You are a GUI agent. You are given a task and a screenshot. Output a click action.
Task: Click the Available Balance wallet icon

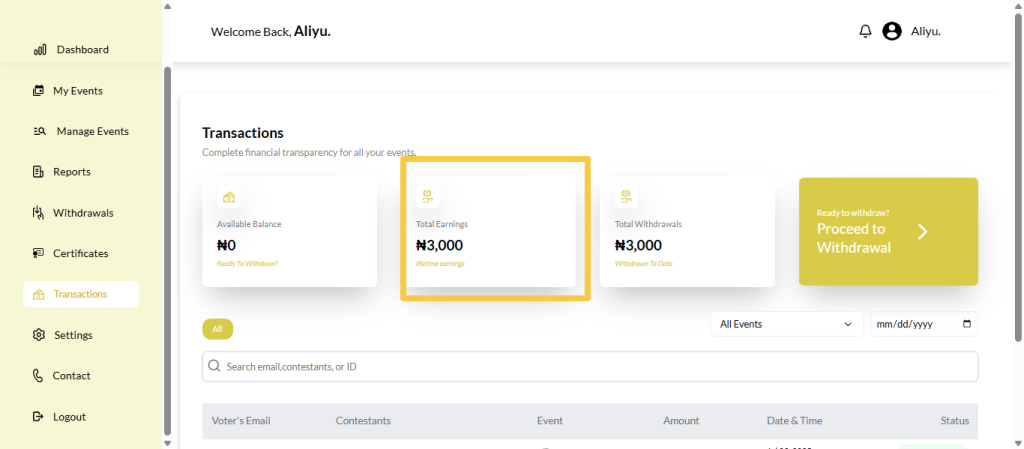coord(229,197)
